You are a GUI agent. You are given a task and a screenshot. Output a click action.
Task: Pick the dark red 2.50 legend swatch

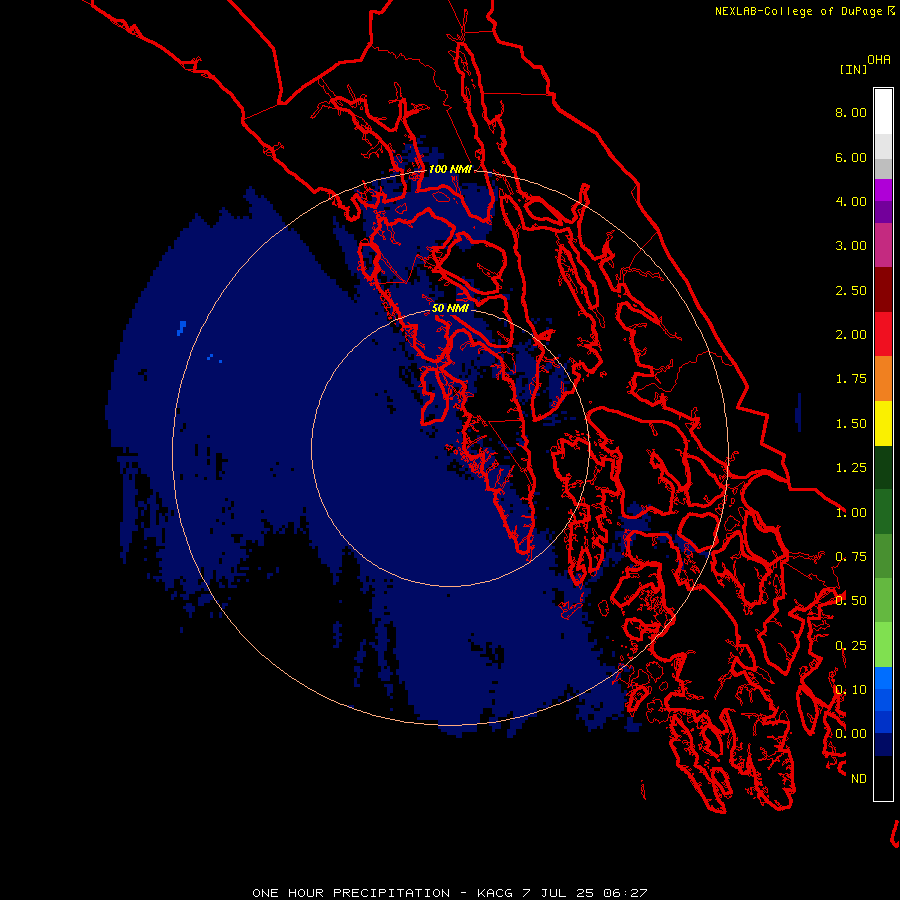pyautogui.click(x=883, y=290)
